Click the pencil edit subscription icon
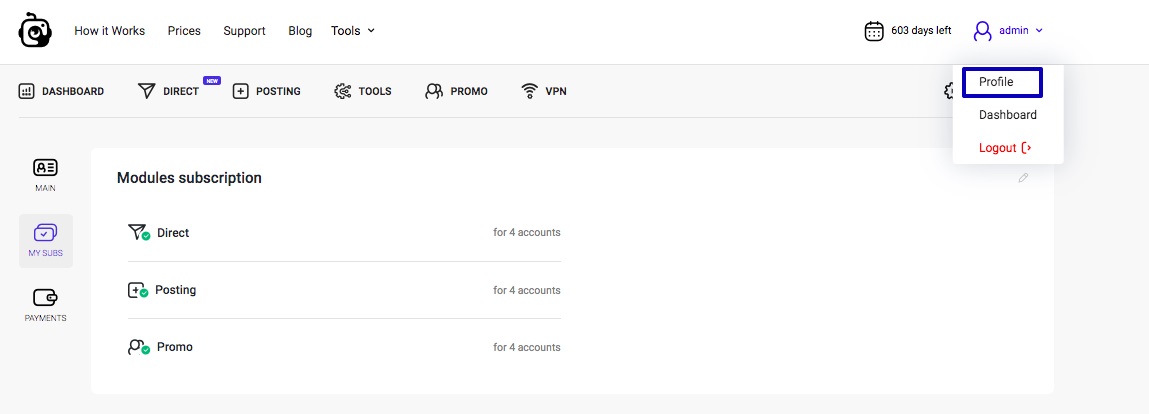This screenshot has width=1149, height=414. click(x=1023, y=178)
